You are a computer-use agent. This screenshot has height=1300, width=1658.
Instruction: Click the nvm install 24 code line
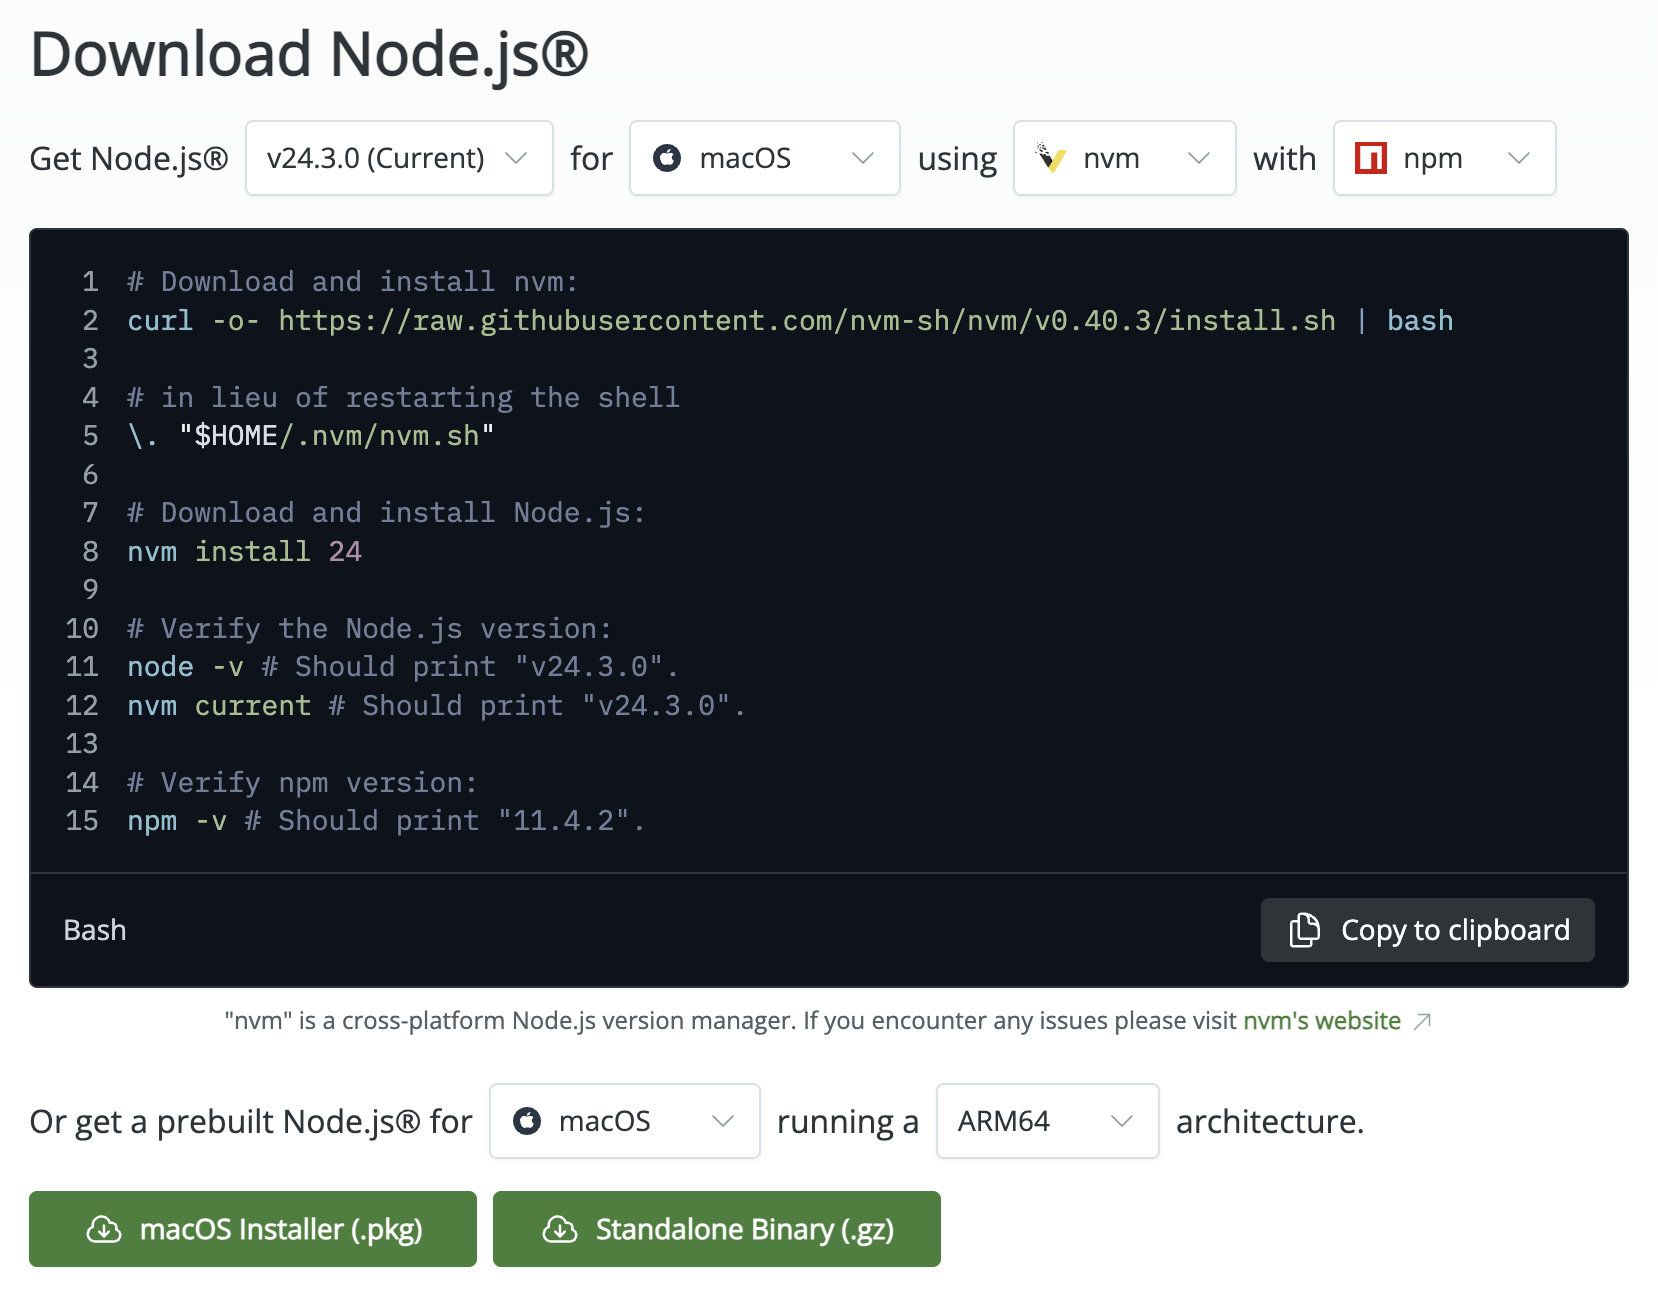click(245, 552)
